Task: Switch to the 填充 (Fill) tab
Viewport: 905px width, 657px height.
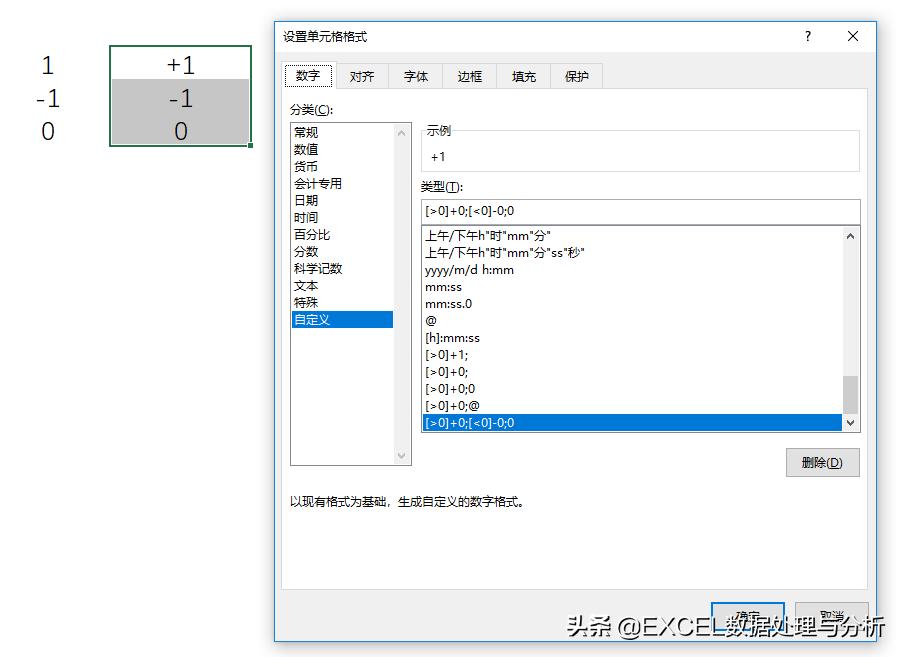Action: [524, 75]
